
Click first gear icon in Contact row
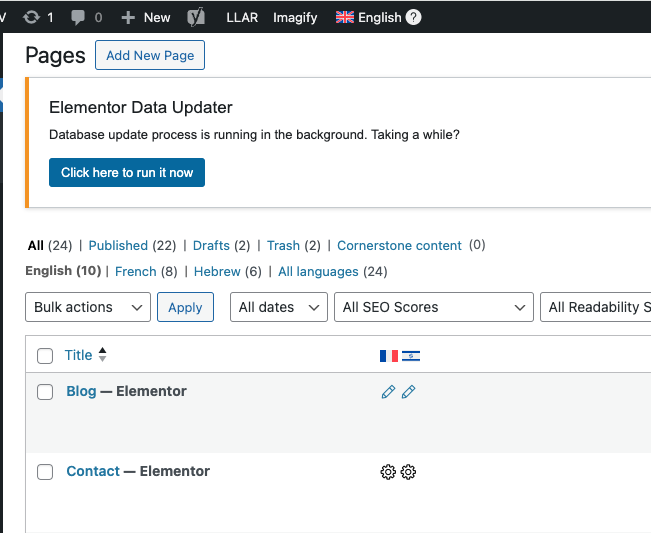point(388,472)
